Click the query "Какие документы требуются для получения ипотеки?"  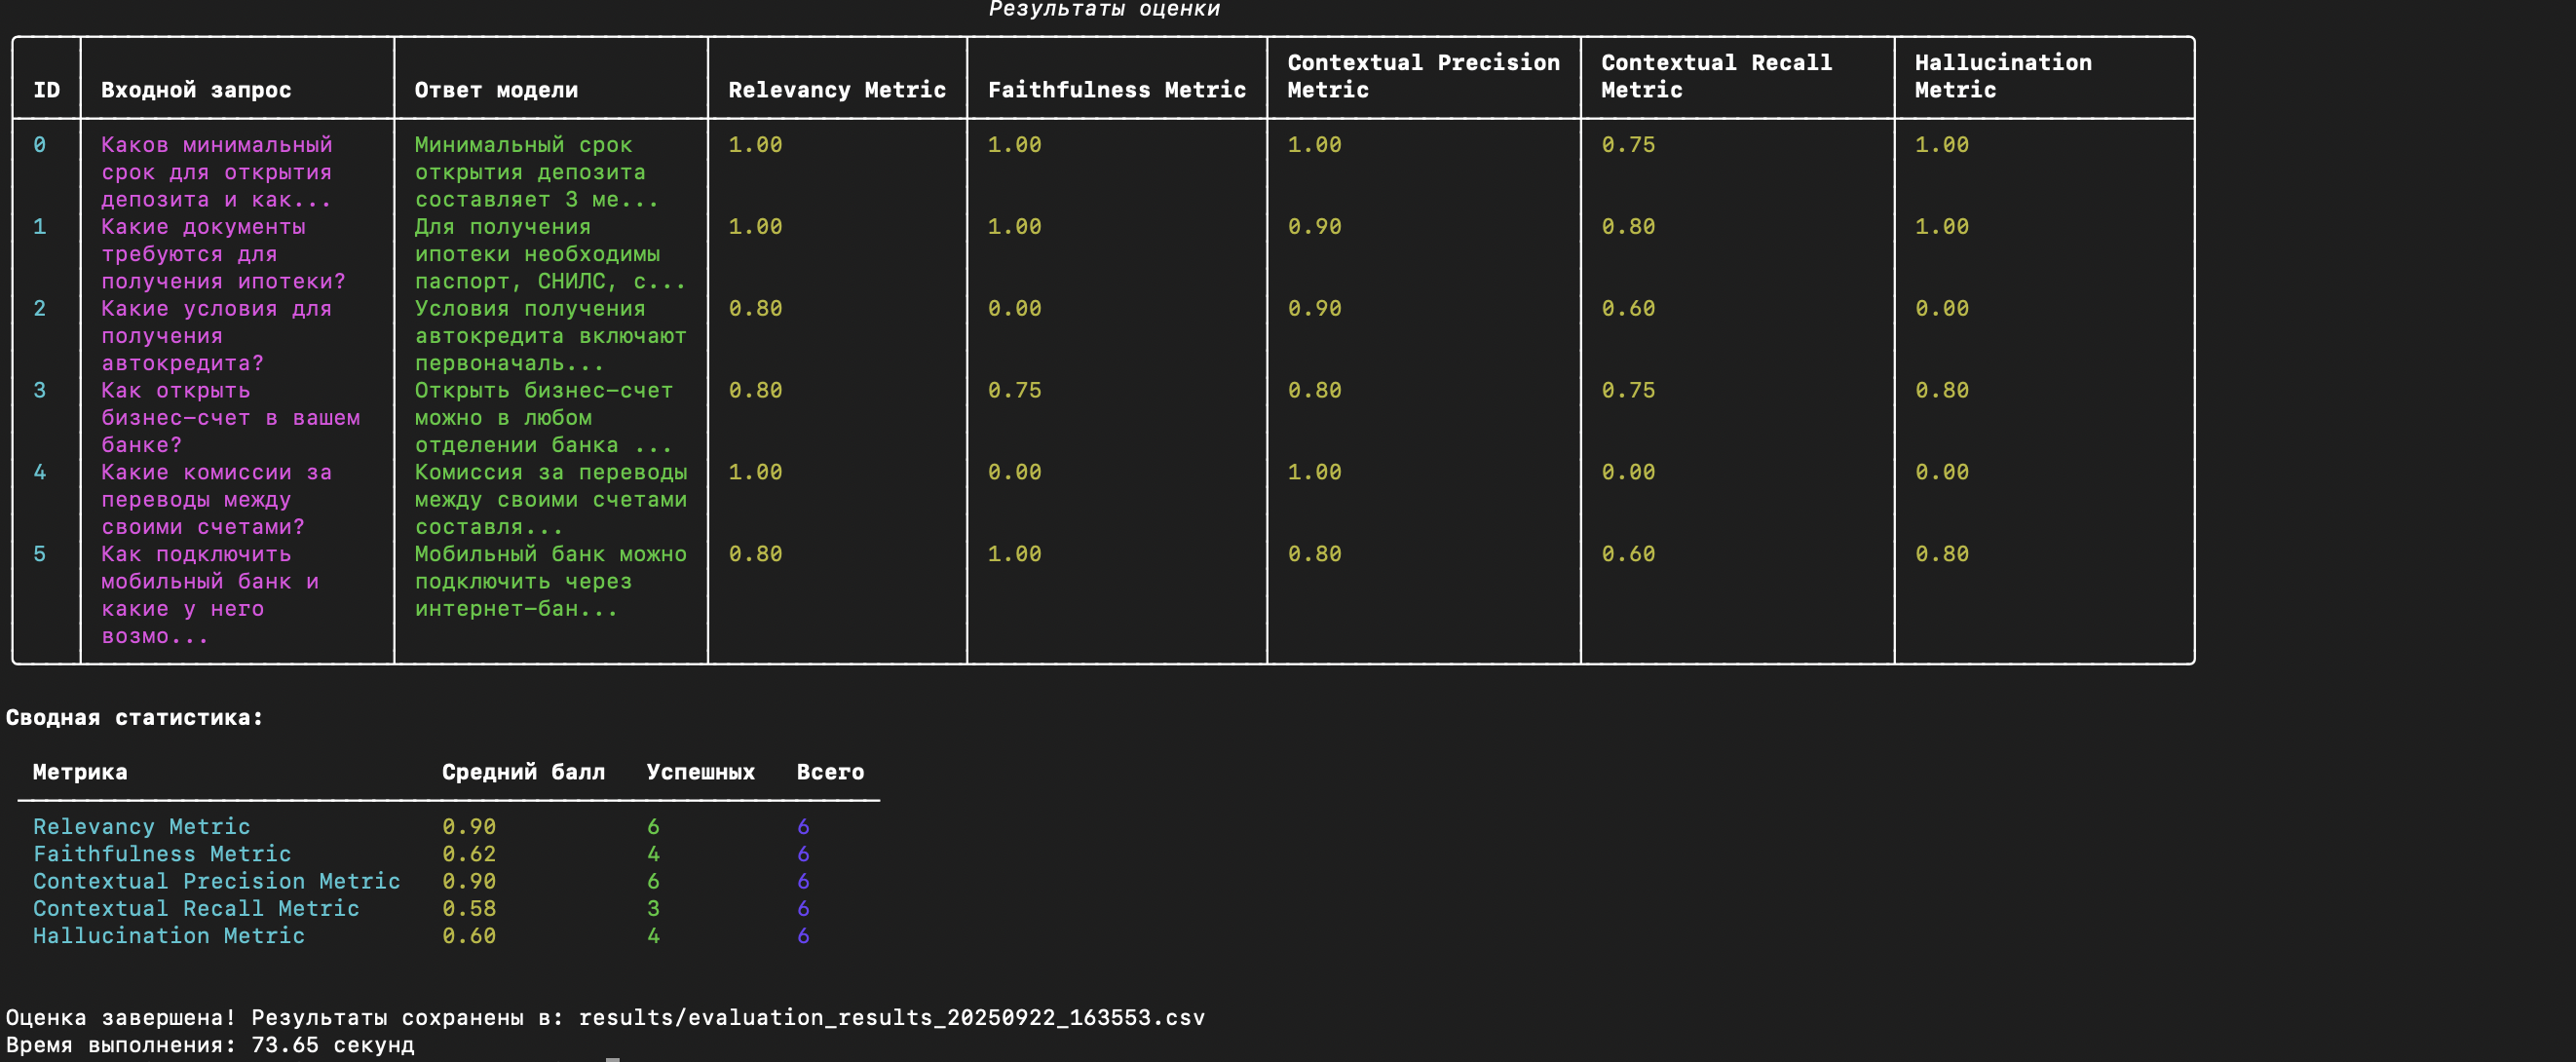point(223,254)
